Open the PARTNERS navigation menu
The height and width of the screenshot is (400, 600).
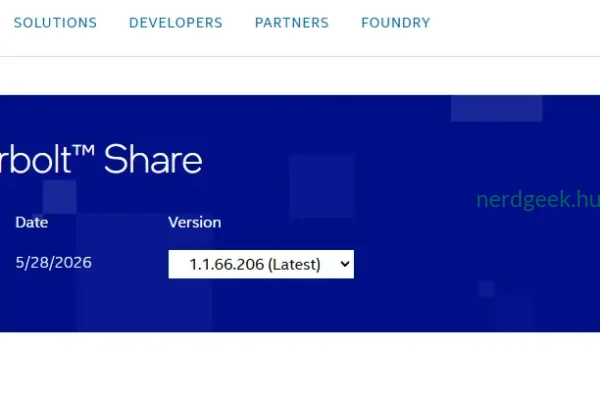(292, 23)
